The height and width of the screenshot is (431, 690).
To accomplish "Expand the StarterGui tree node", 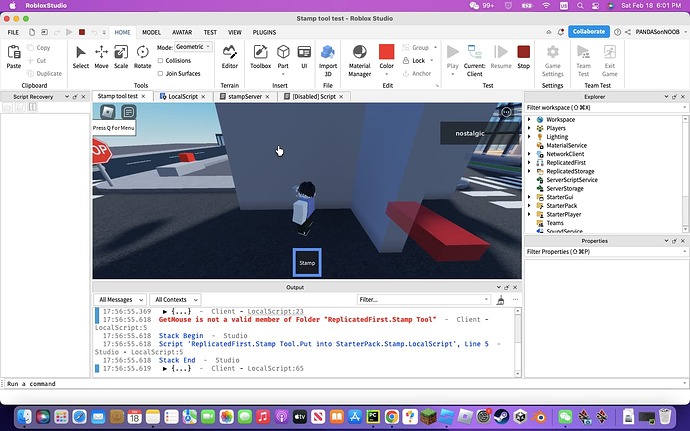I will tap(529, 197).
